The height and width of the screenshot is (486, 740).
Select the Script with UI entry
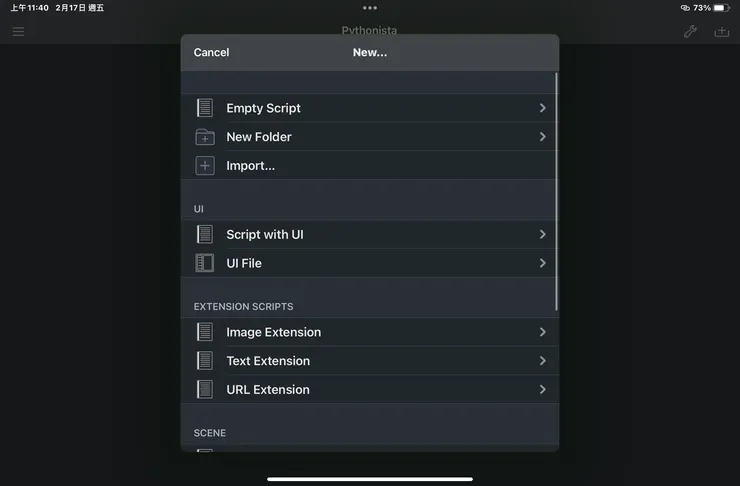(265, 235)
